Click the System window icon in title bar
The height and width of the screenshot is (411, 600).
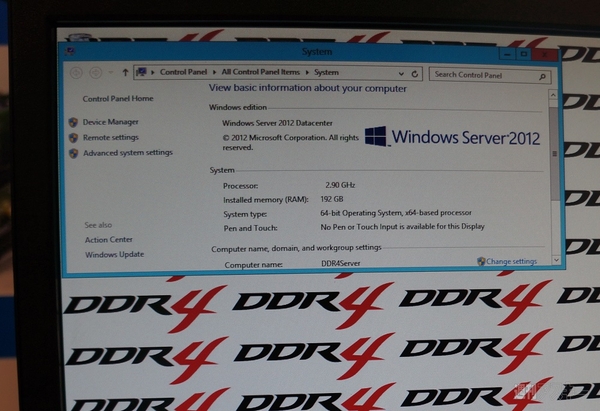(70, 50)
